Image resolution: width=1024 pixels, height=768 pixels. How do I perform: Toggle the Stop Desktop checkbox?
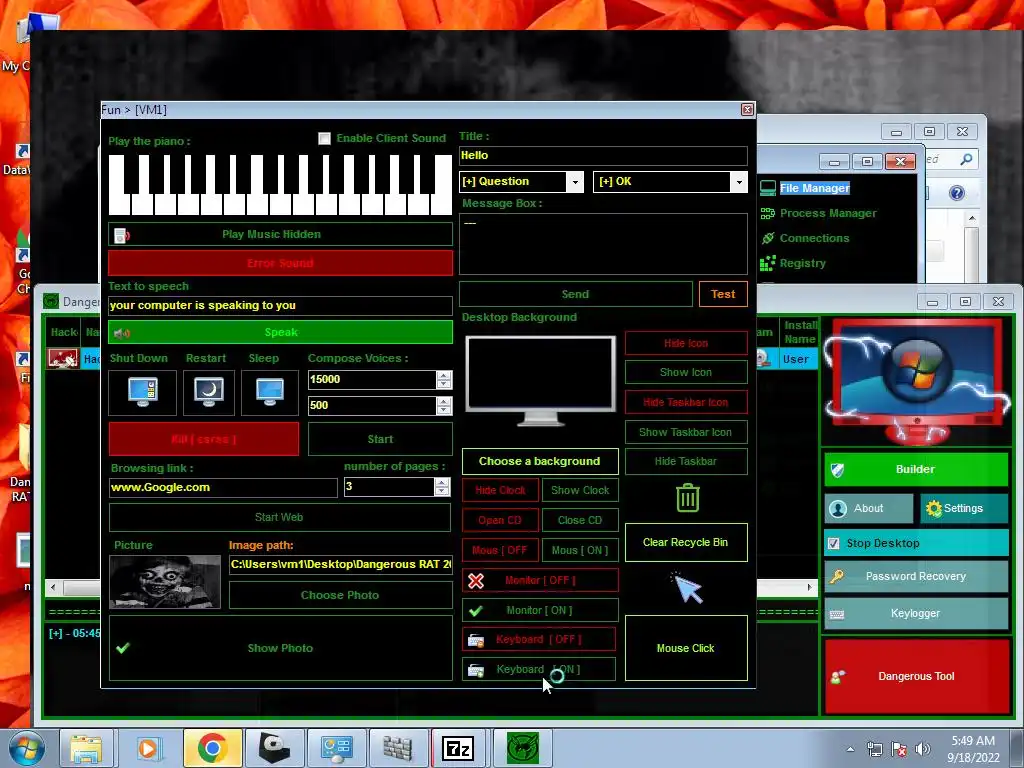click(834, 543)
